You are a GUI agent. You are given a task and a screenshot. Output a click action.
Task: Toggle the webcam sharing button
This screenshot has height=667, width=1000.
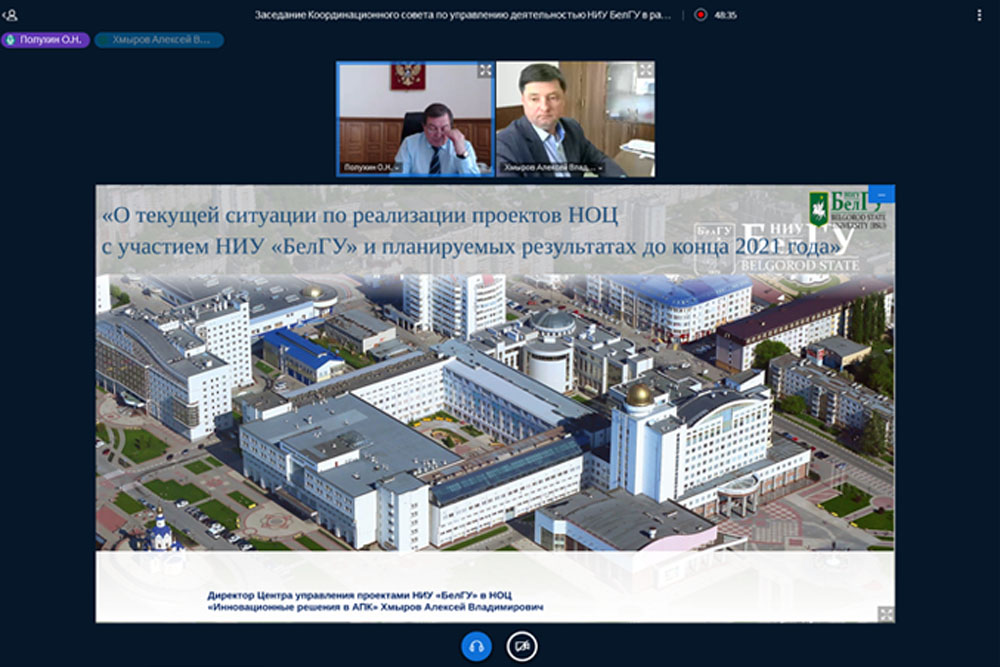521,646
